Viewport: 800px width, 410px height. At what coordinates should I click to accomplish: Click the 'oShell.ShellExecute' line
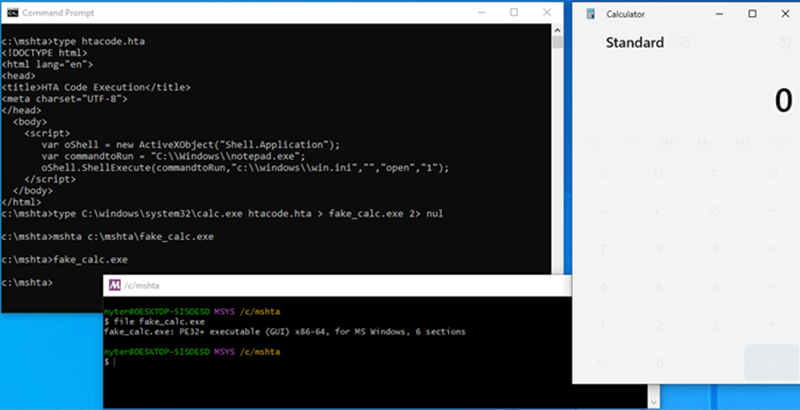pyautogui.click(x=245, y=168)
